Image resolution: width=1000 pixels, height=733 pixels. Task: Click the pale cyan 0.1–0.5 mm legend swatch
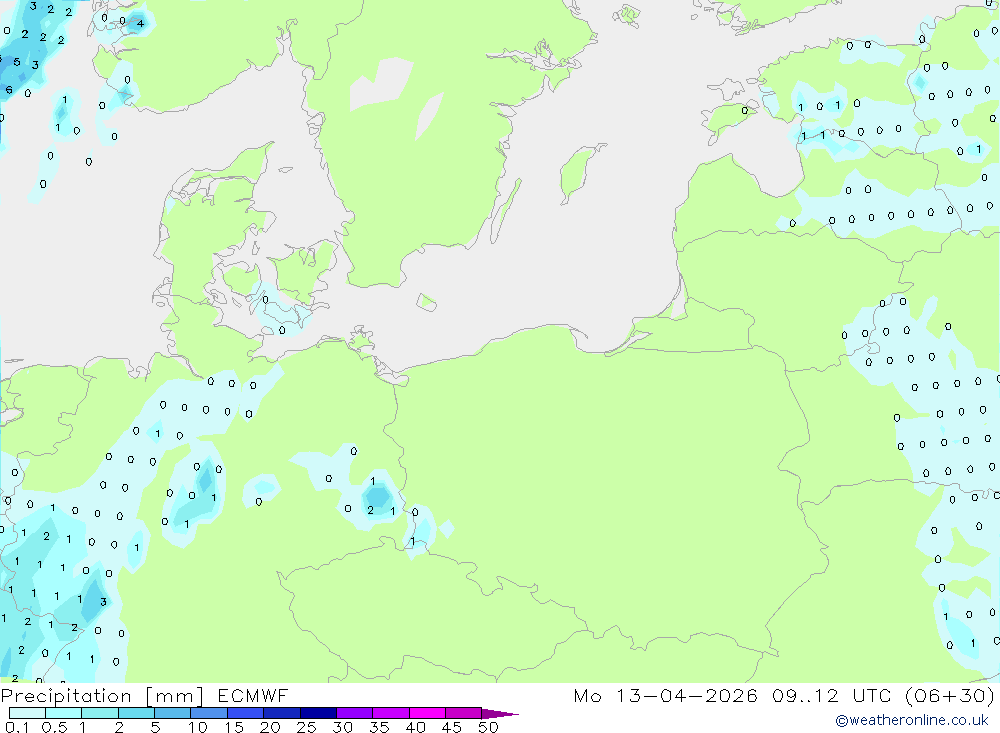27,713
